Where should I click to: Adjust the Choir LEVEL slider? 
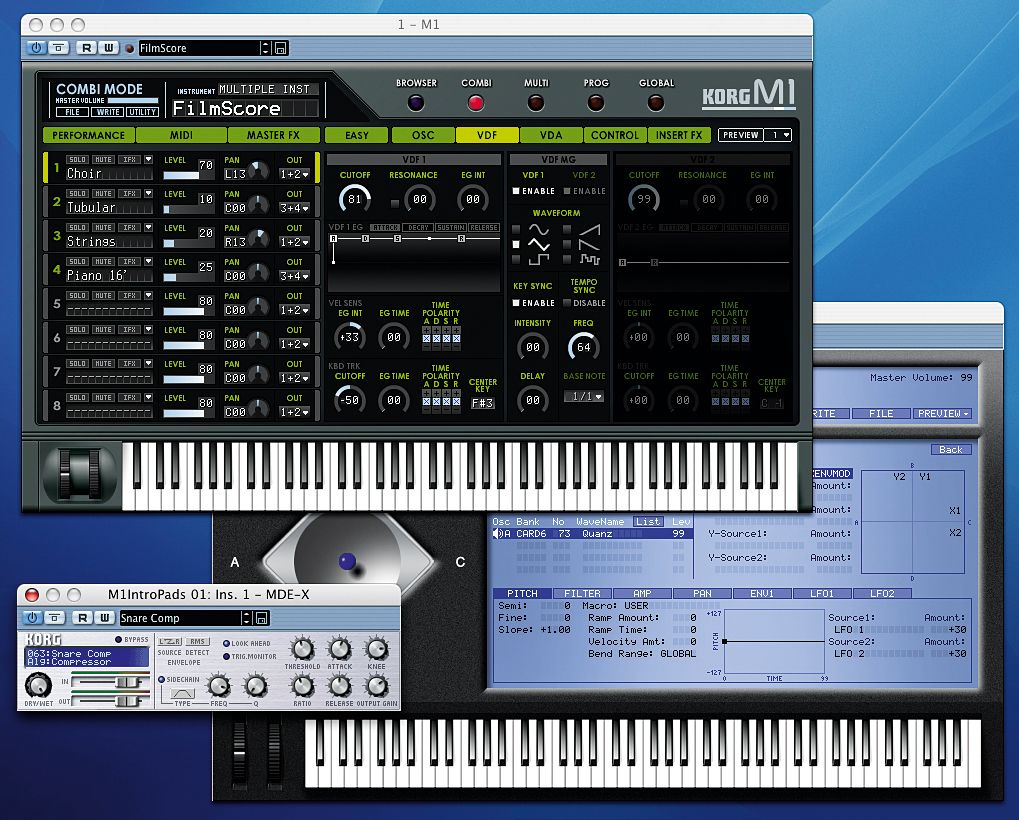click(x=188, y=175)
